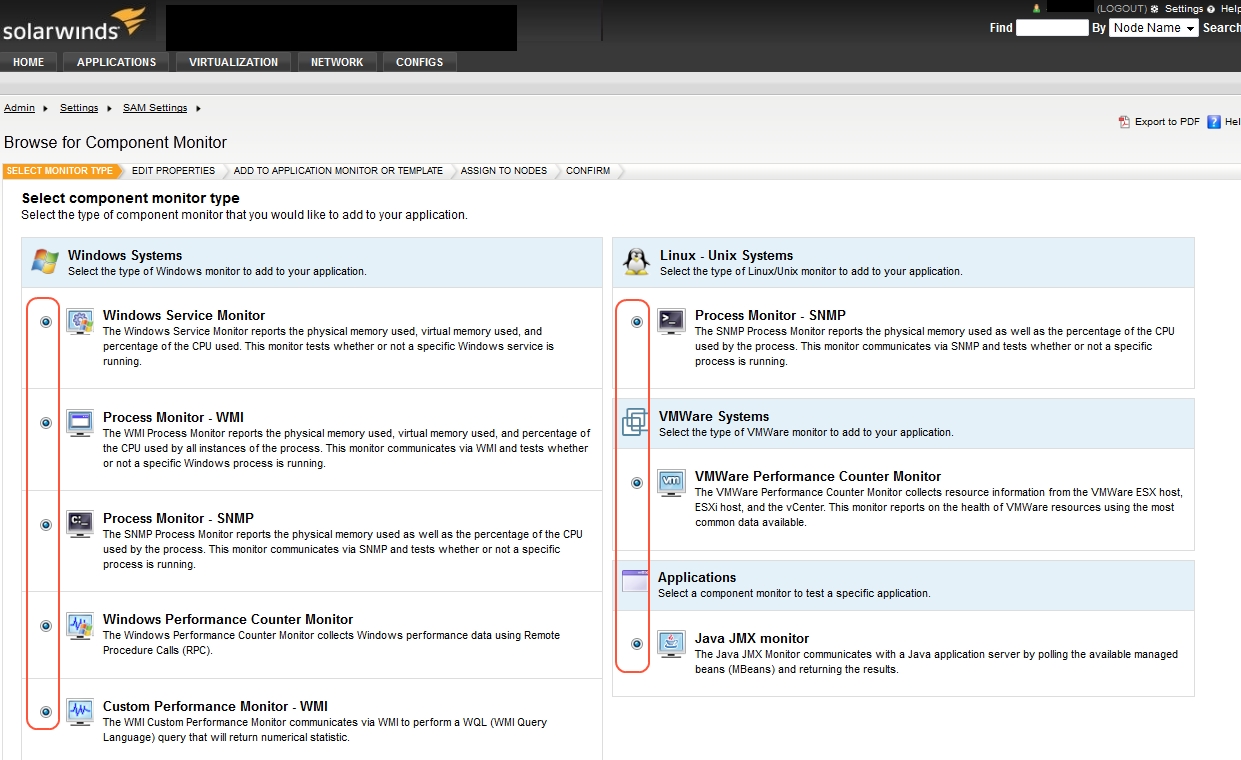Select Windows Process Monitor - SNMP radio button
1241x760 pixels.
[x=46, y=525]
